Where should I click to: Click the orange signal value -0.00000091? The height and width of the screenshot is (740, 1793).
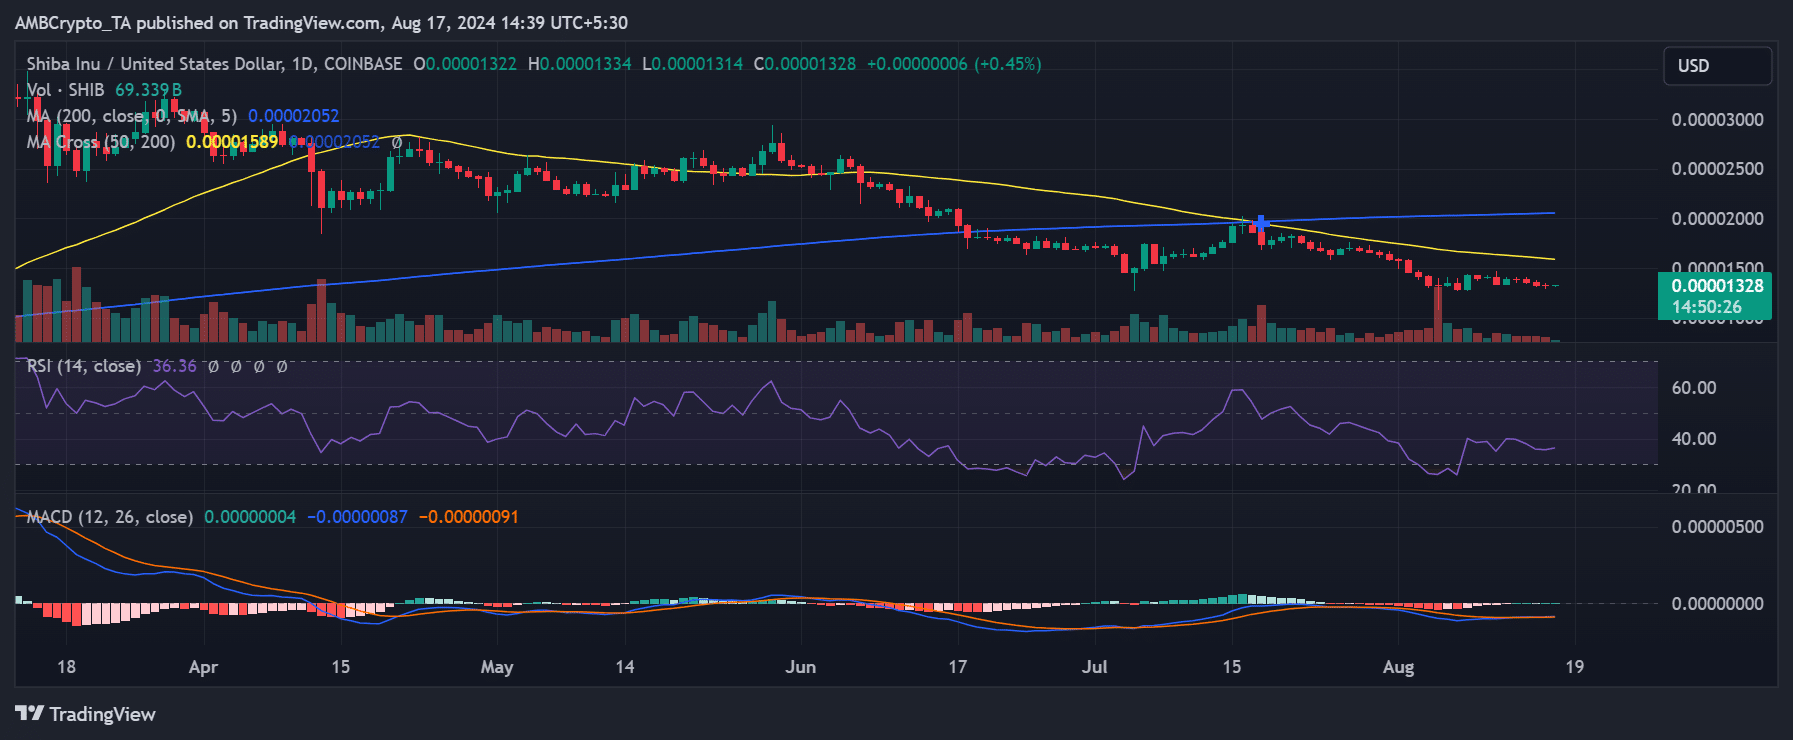[x=468, y=517]
